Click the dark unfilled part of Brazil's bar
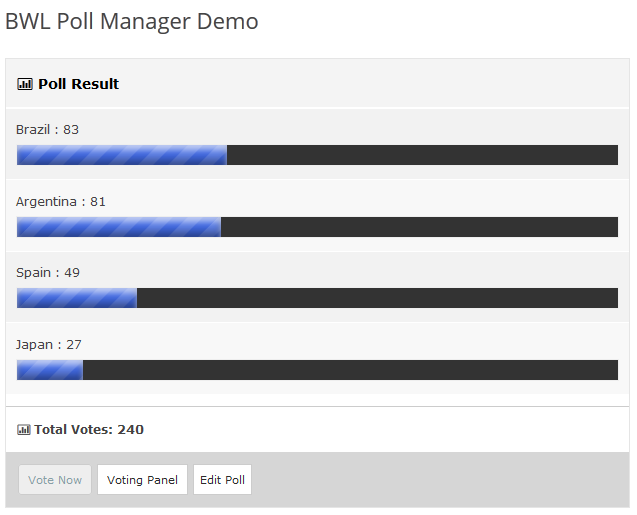Viewport: 637px width, 515px height. [422, 155]
